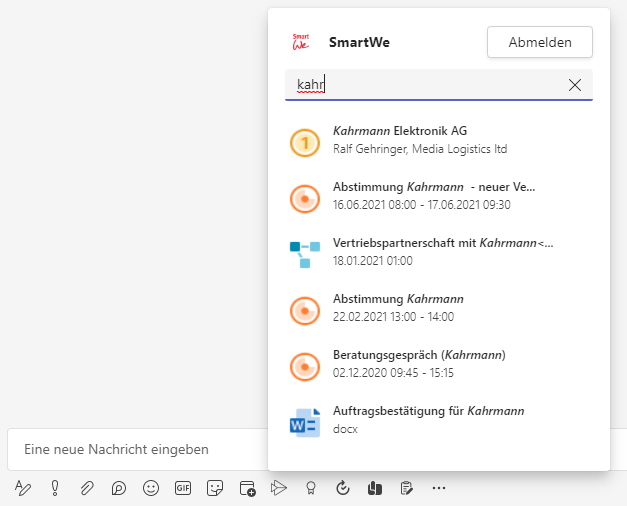Open the emoji picker

click(151, 488)
